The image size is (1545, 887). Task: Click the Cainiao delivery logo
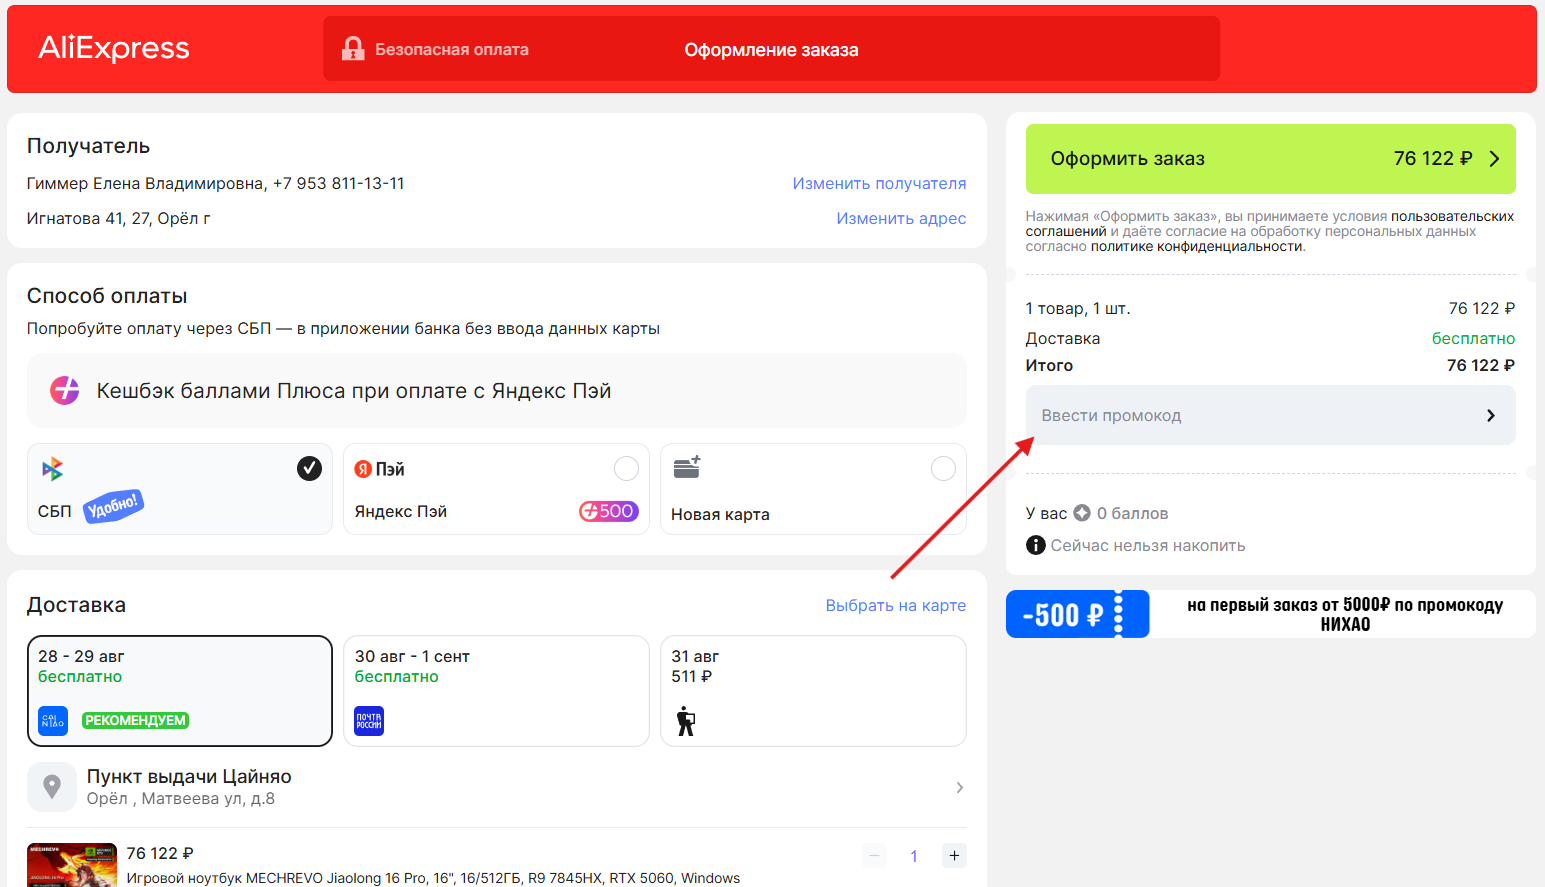click(53, 721)
